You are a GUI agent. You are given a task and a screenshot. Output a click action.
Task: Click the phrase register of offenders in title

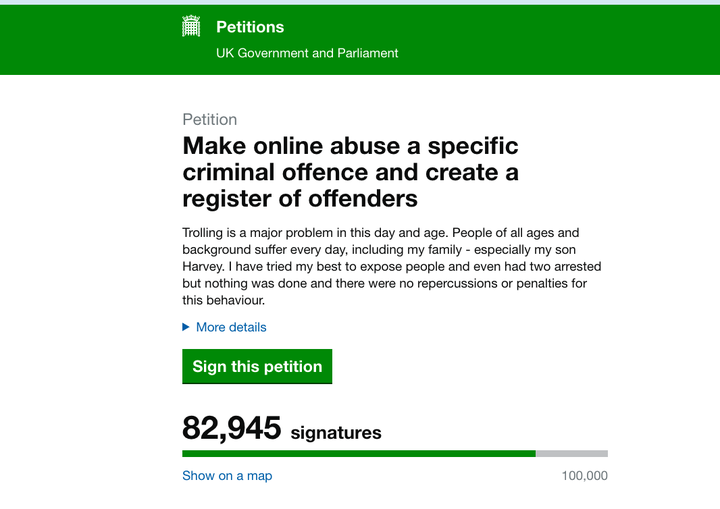(300, 199)
